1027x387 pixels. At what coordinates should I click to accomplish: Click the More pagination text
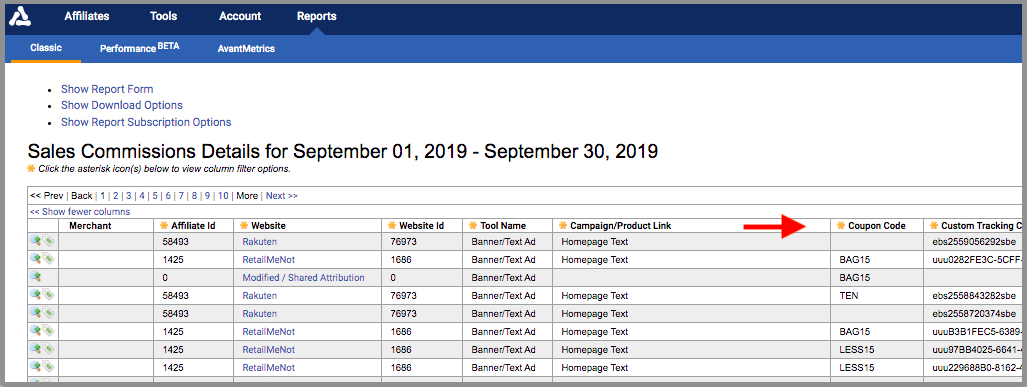[247, 196]
